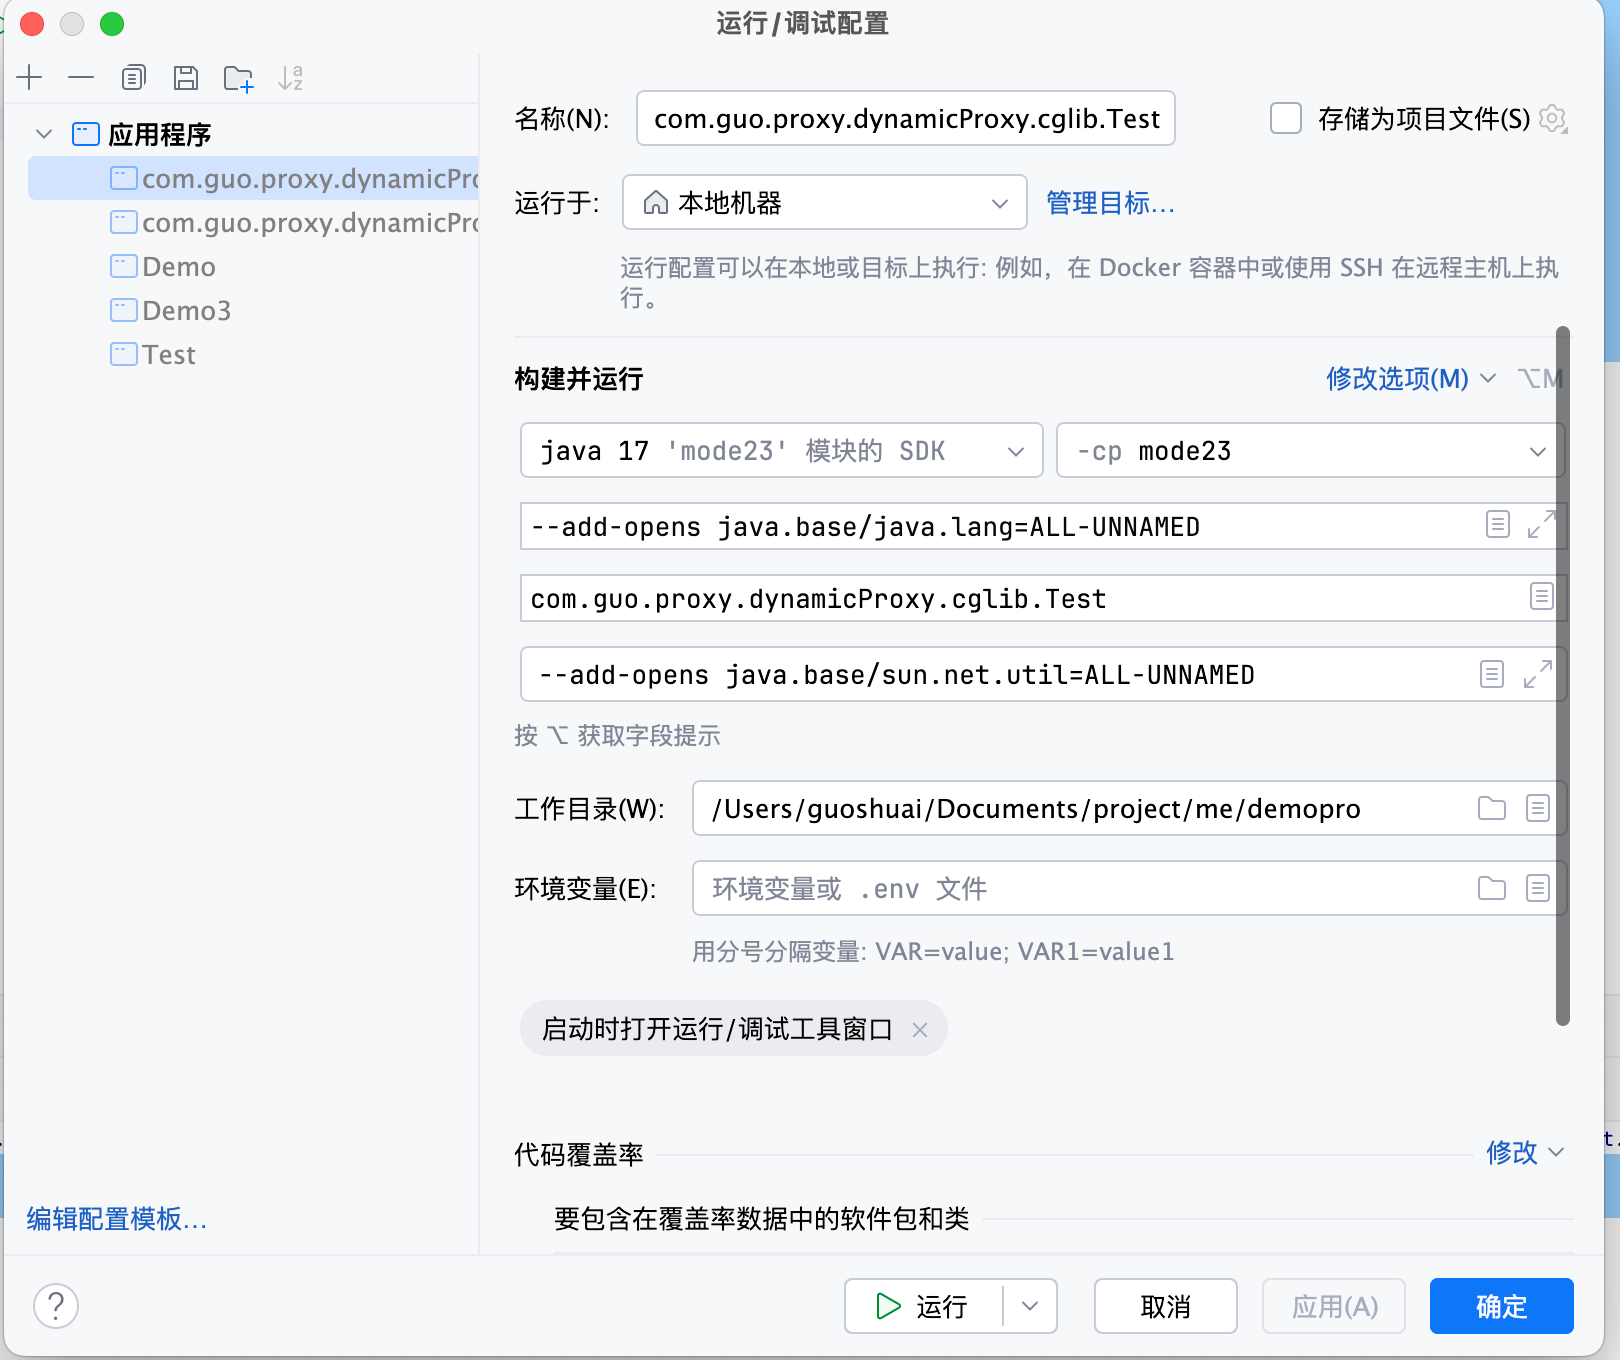Viewport: 1620px width, 1360px height.
Task: Open the 本地机器 run target dropdown
Action: pos(824,203)
